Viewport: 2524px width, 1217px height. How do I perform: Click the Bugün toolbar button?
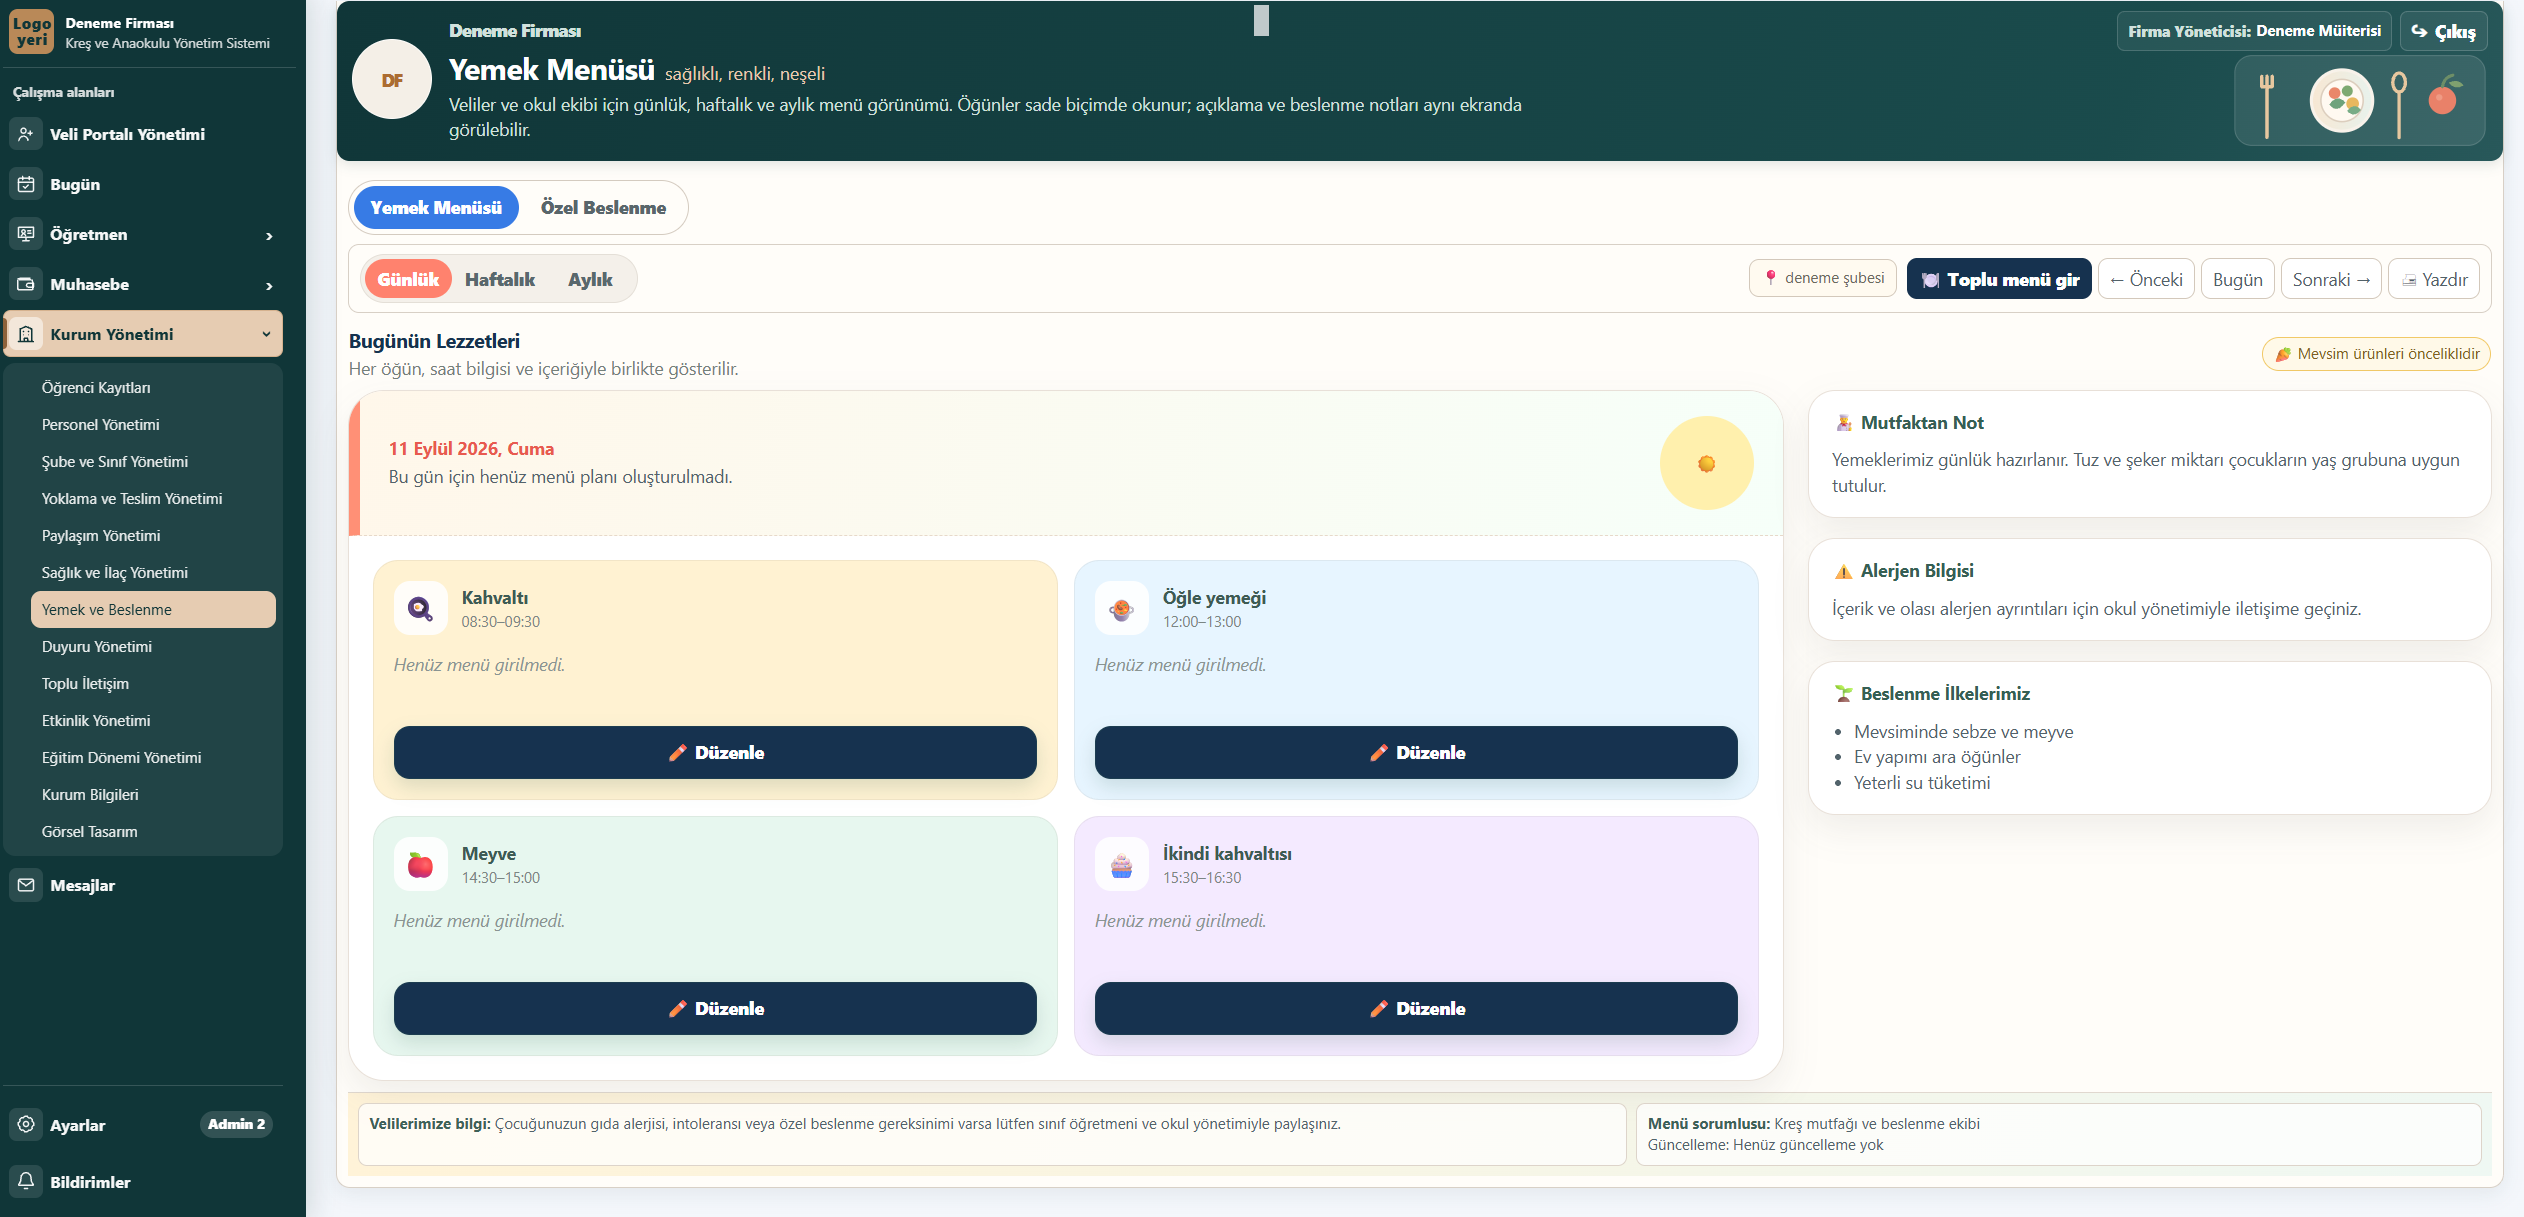2237,279
